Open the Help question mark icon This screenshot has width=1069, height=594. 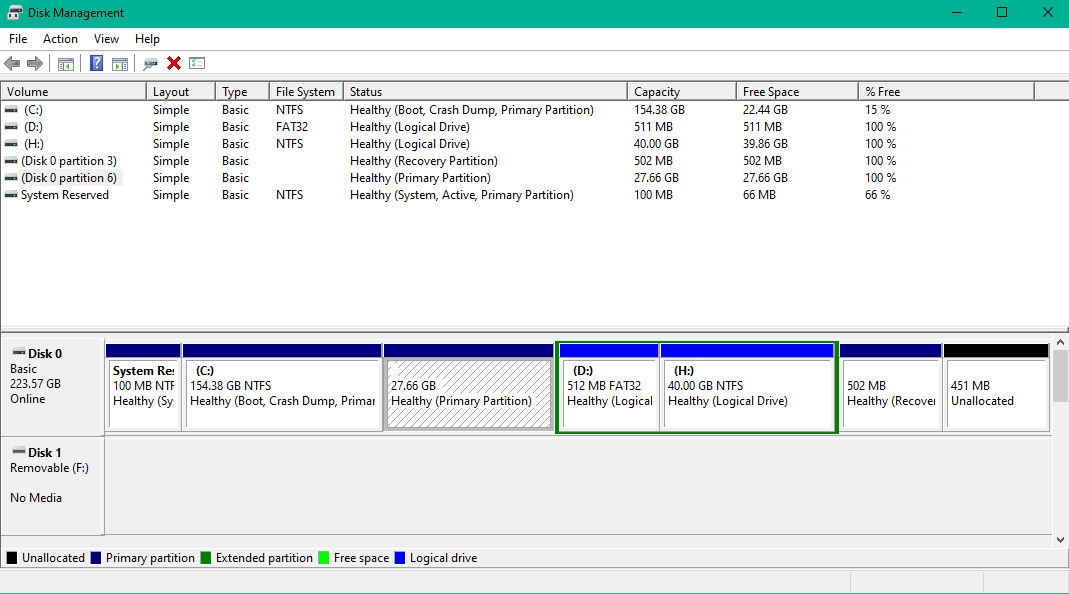coord(97,63)
